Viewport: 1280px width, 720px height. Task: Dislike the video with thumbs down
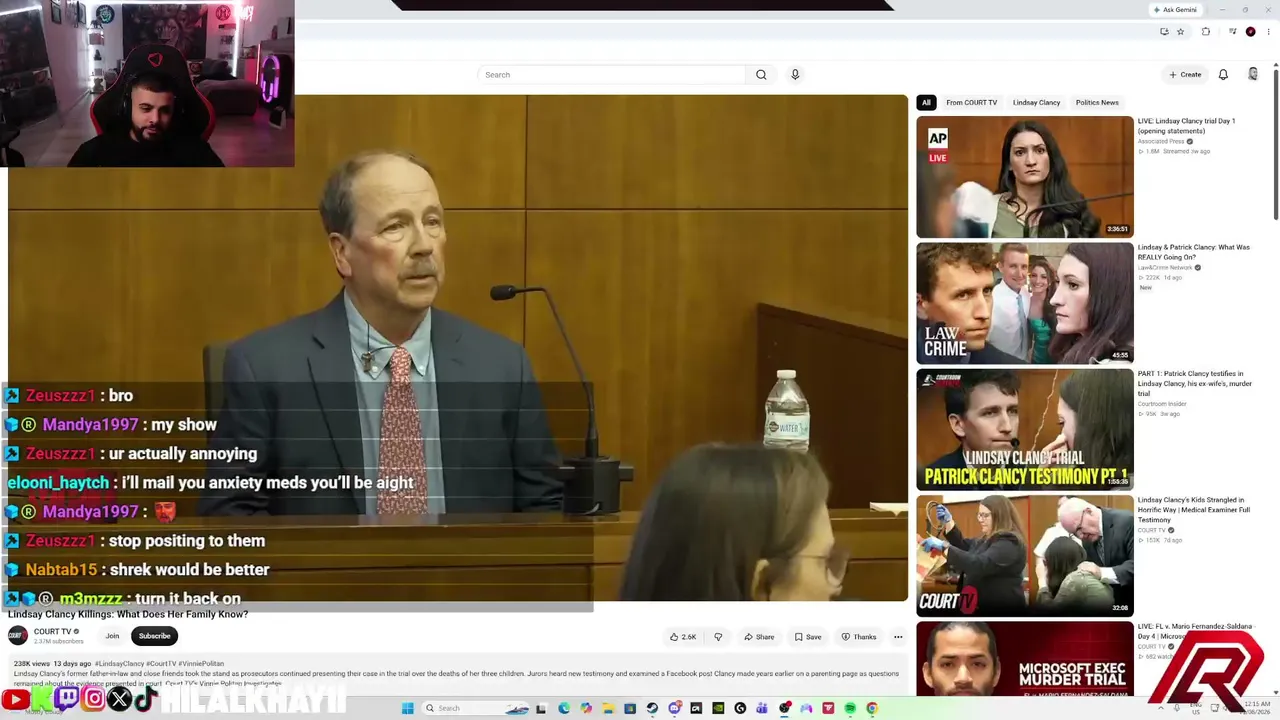pos(718,637)
